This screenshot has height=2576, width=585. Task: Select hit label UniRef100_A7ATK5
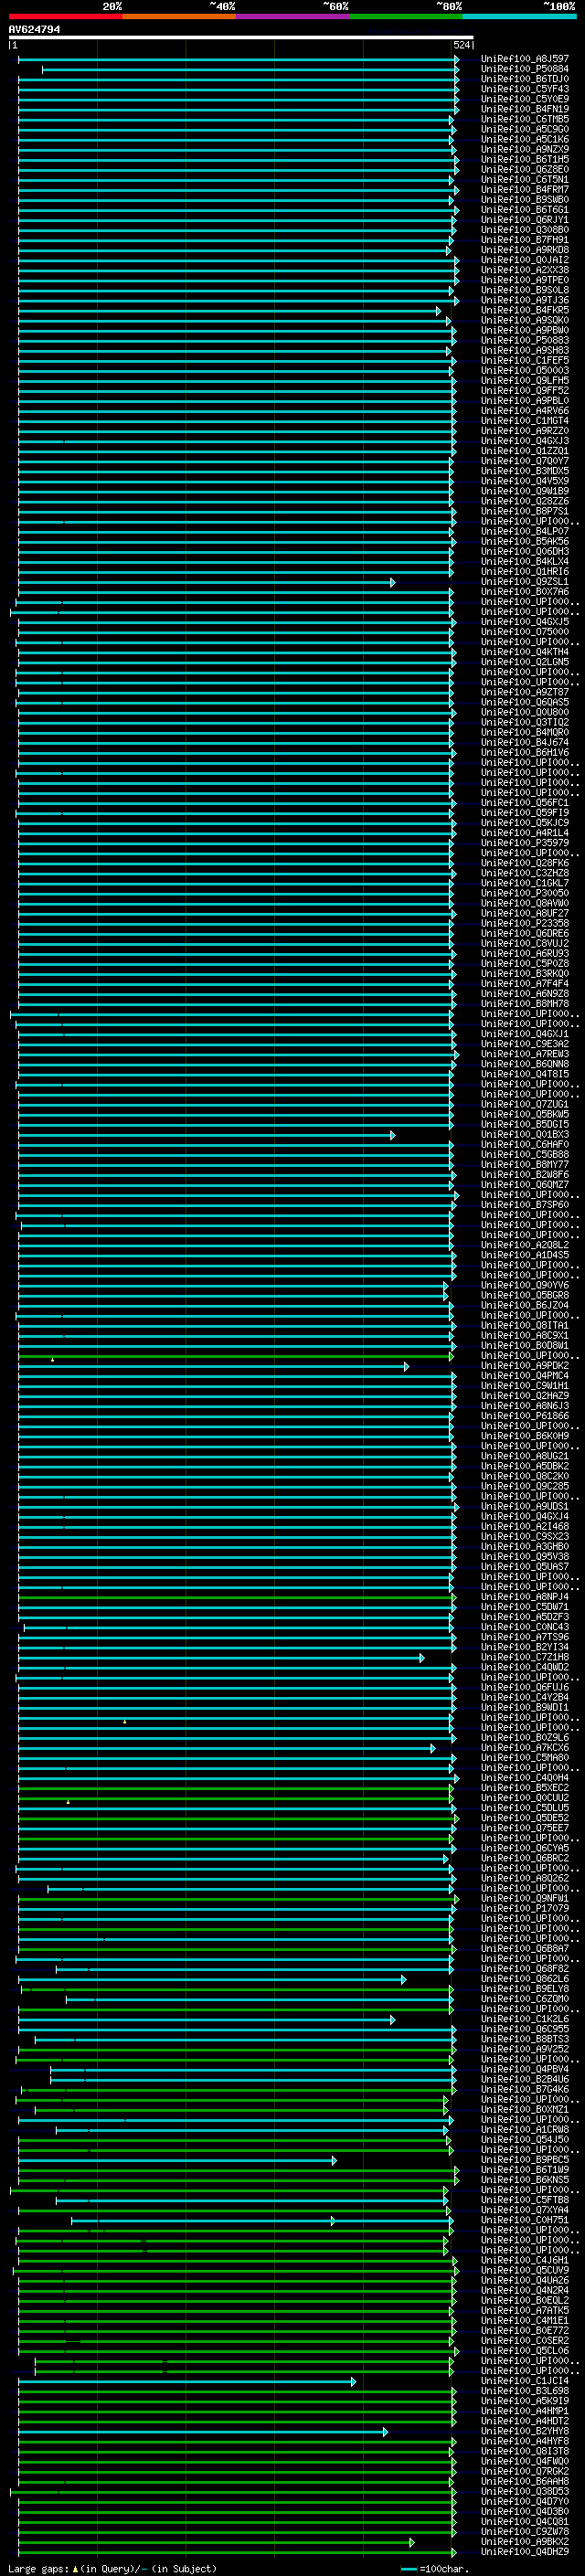(524, 2310)
